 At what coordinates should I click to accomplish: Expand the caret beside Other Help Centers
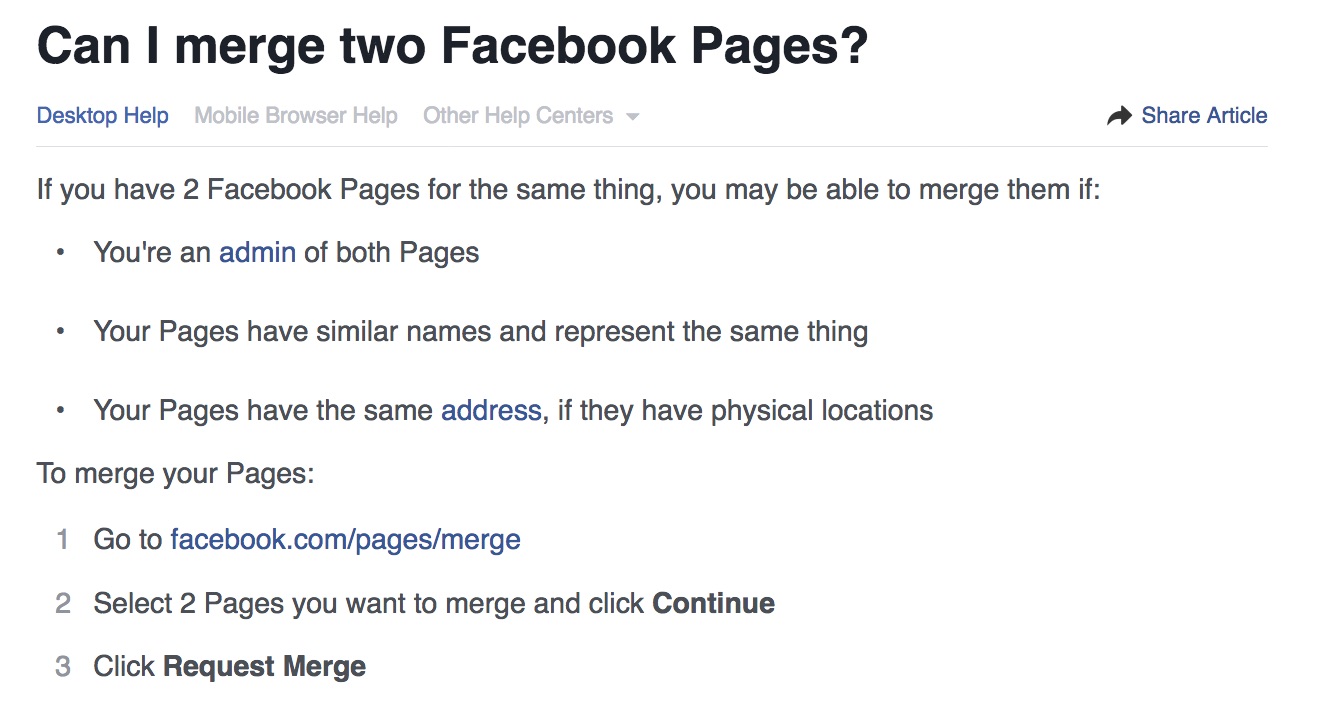coord(632,117)
